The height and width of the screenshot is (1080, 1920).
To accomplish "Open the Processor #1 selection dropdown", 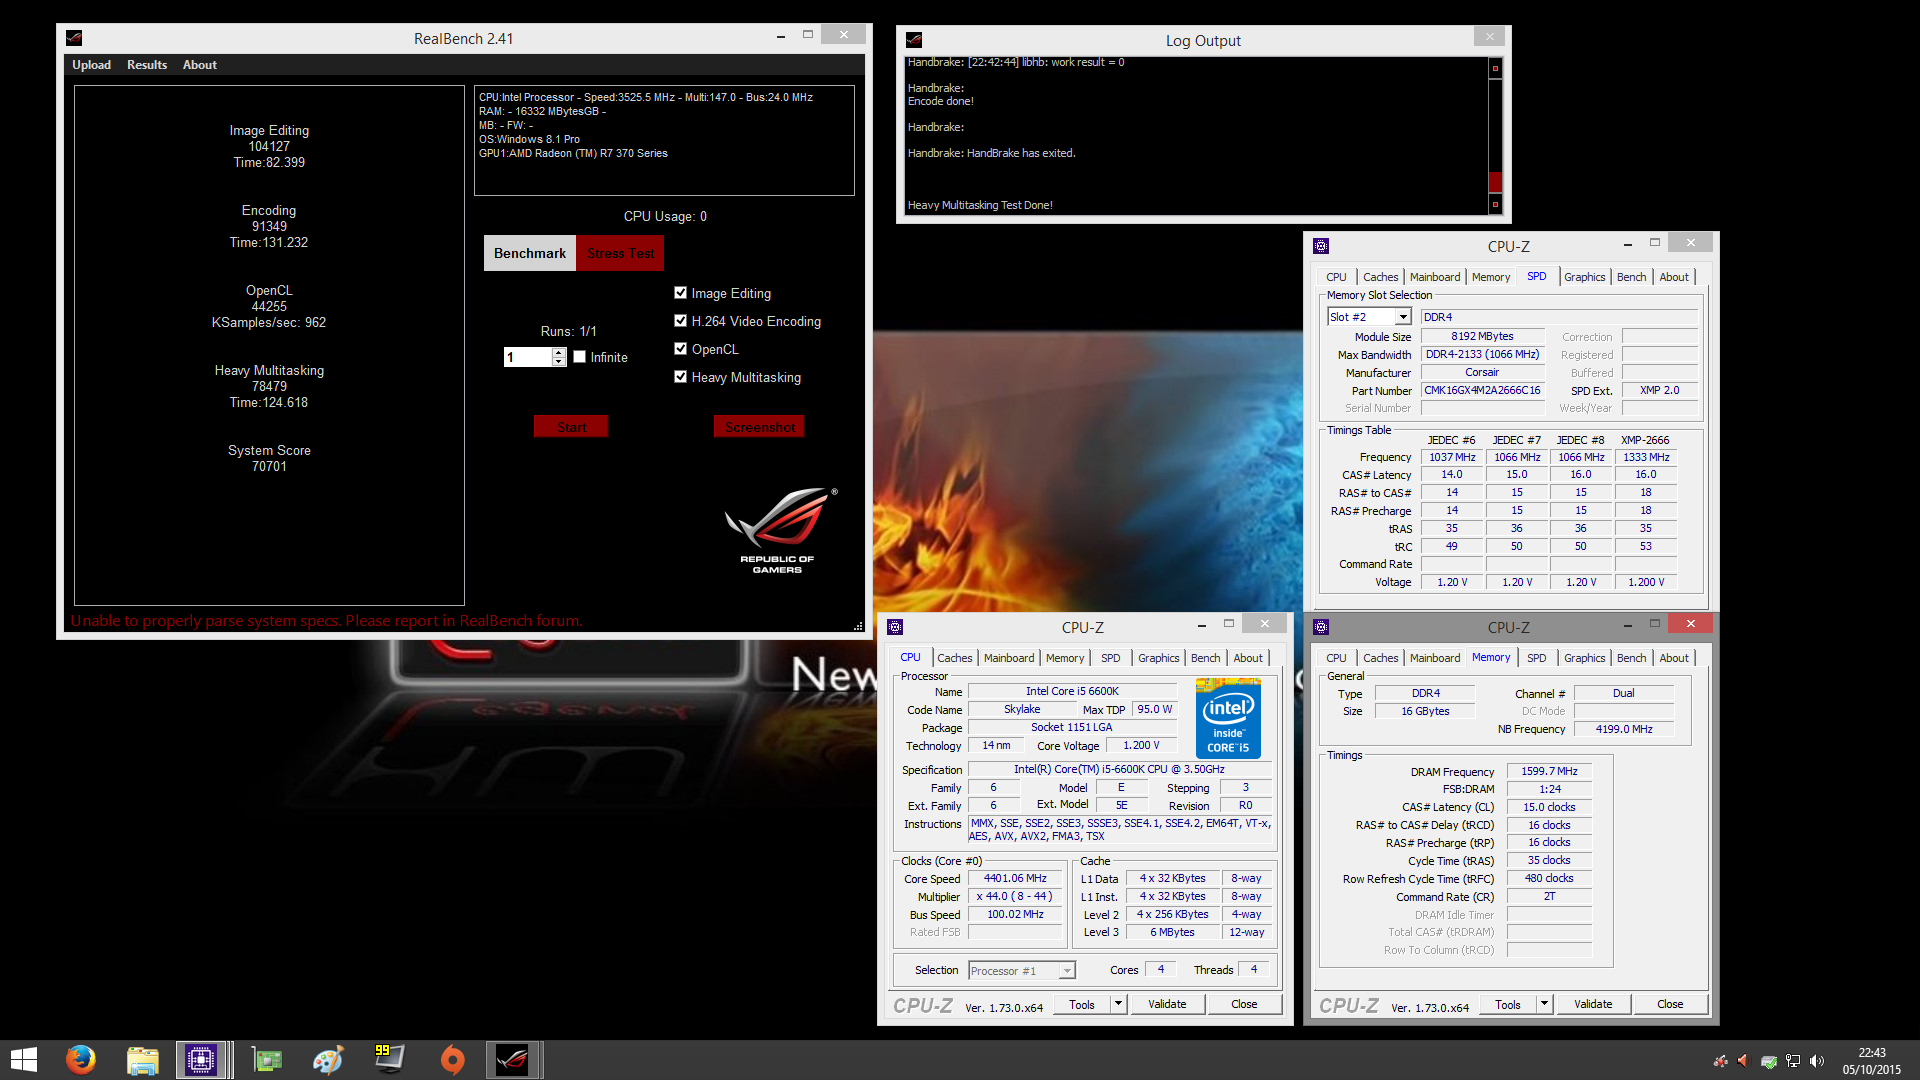I will pos(1067,971).
